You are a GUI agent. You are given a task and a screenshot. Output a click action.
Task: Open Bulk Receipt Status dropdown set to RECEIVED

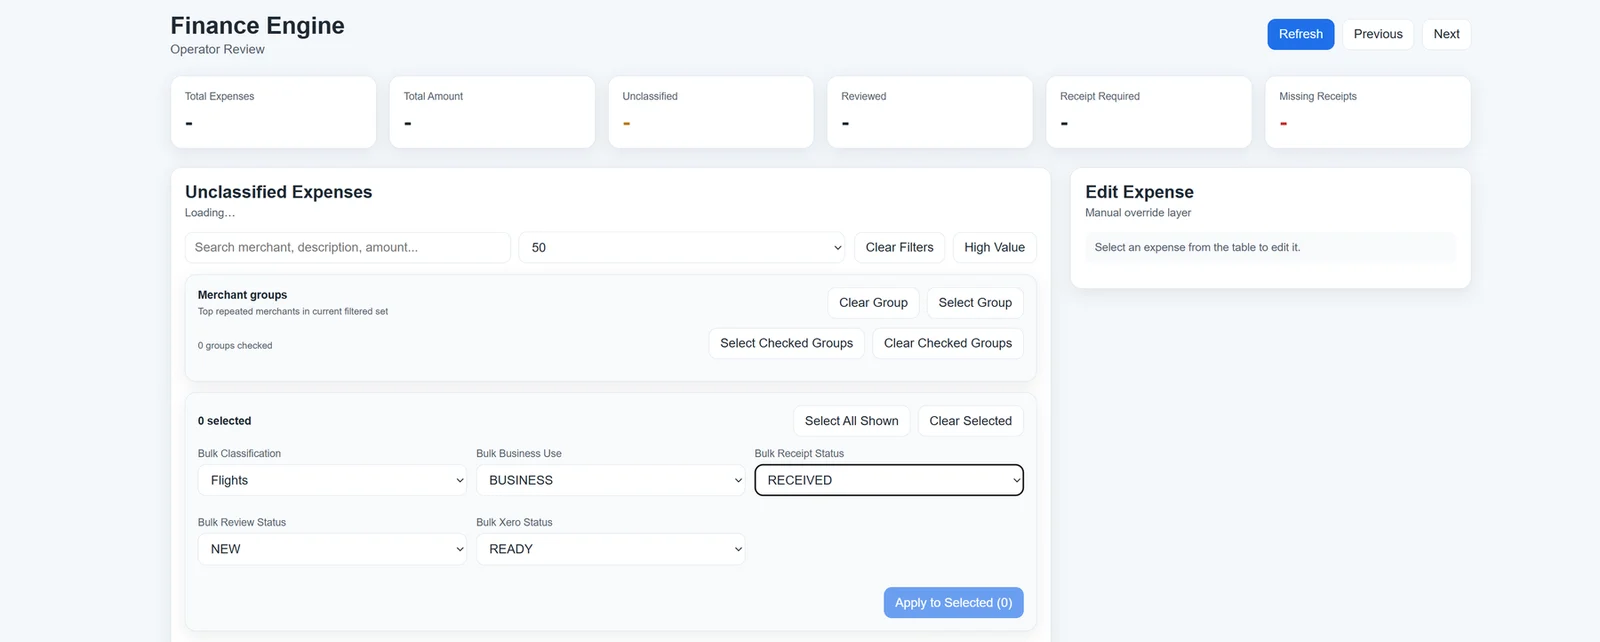[889, 480]
